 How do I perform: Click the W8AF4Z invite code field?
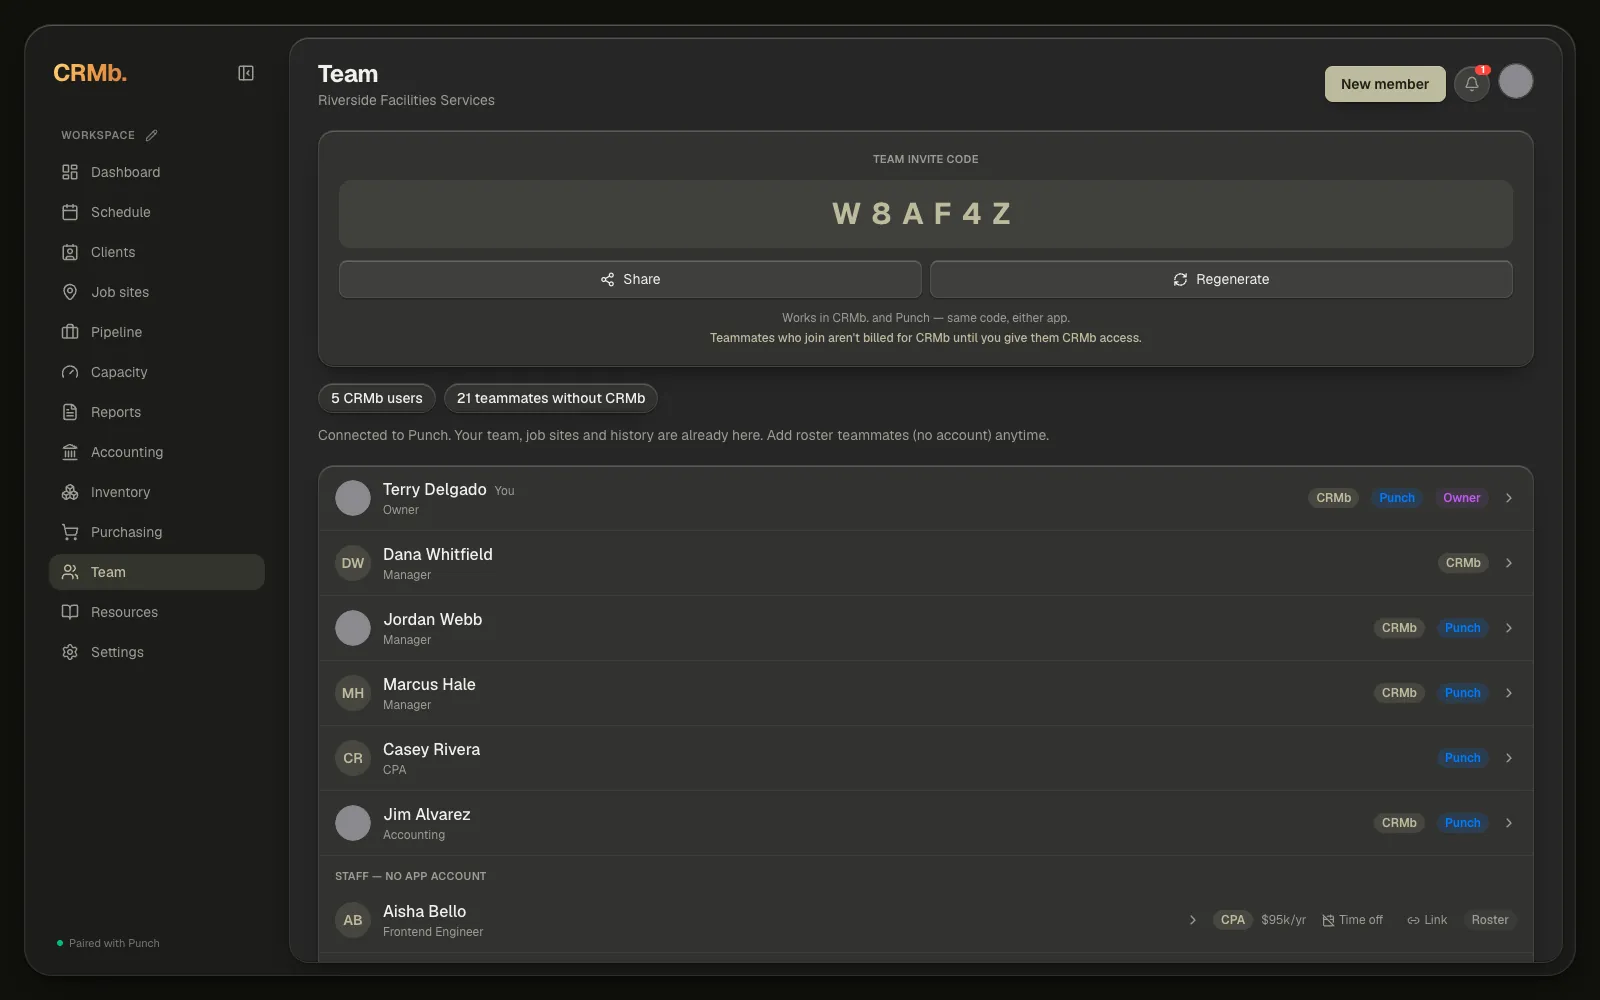[x=925, y=214]
